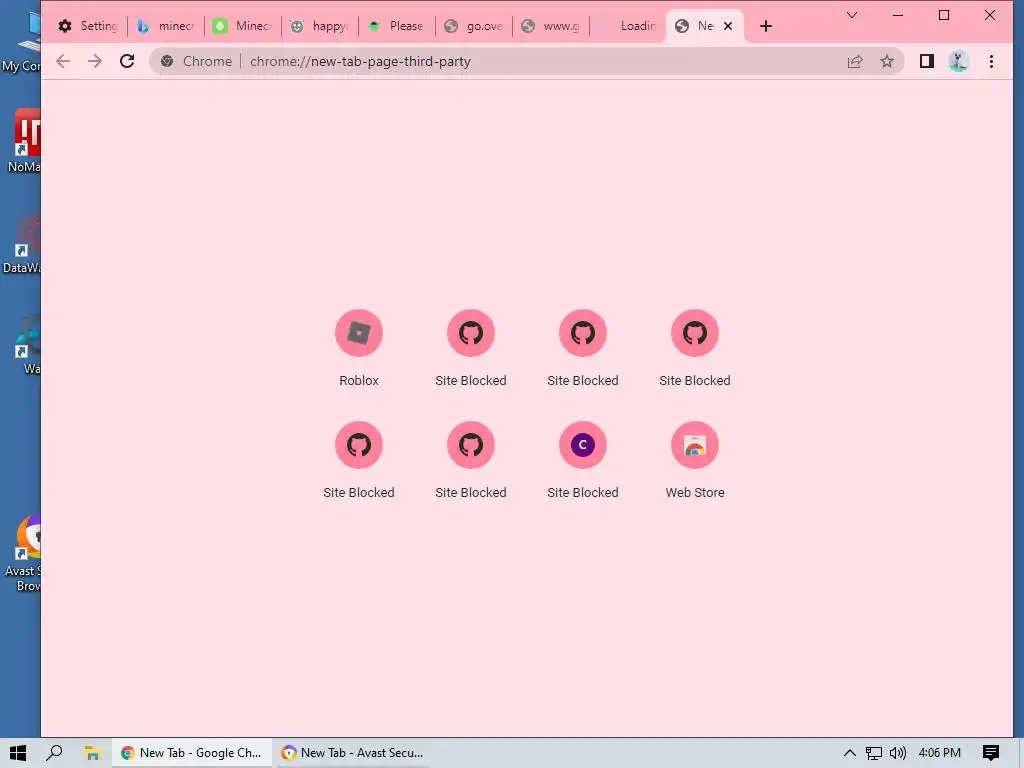The image size is (1024, 768).
Task: Open the network status tray icon
Action: coord(873,753)
